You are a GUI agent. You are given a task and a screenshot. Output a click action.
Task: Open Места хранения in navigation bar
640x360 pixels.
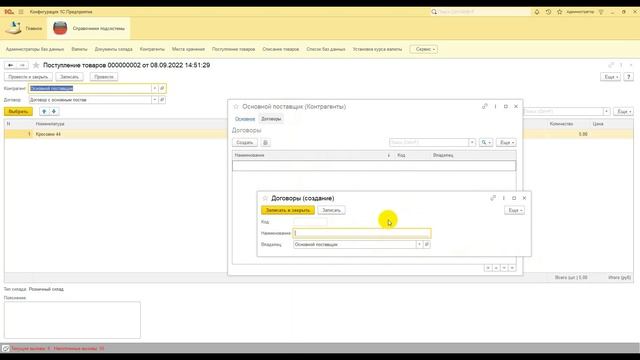[x=188, y=49]
